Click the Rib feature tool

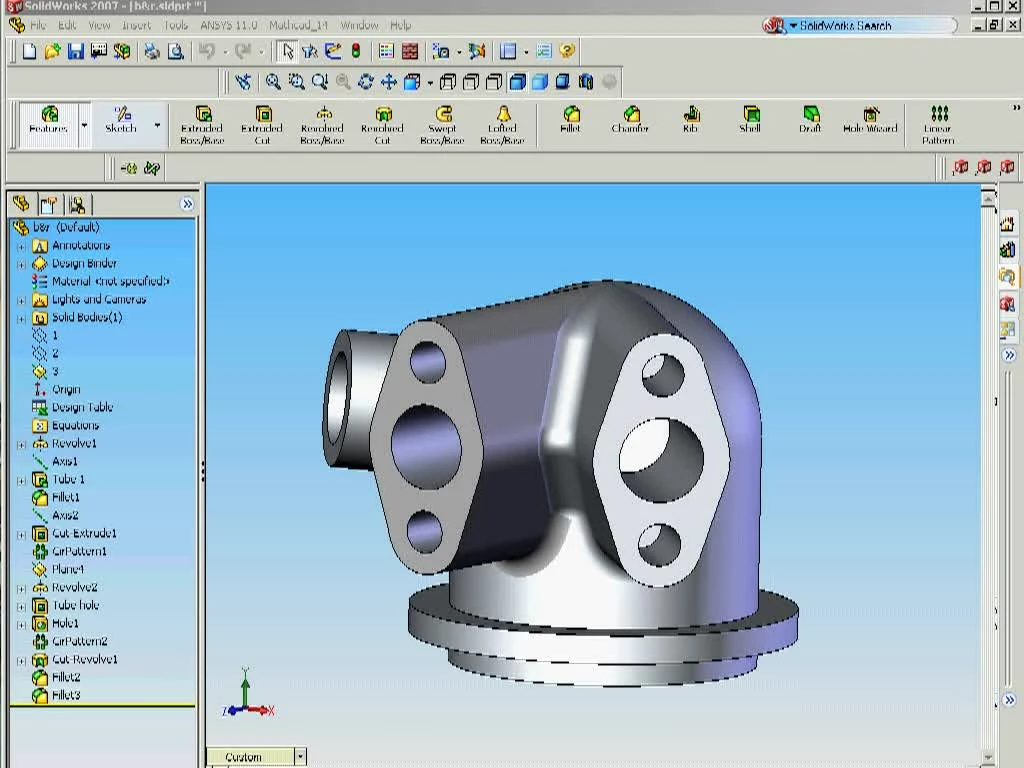(x=690, y=120)
